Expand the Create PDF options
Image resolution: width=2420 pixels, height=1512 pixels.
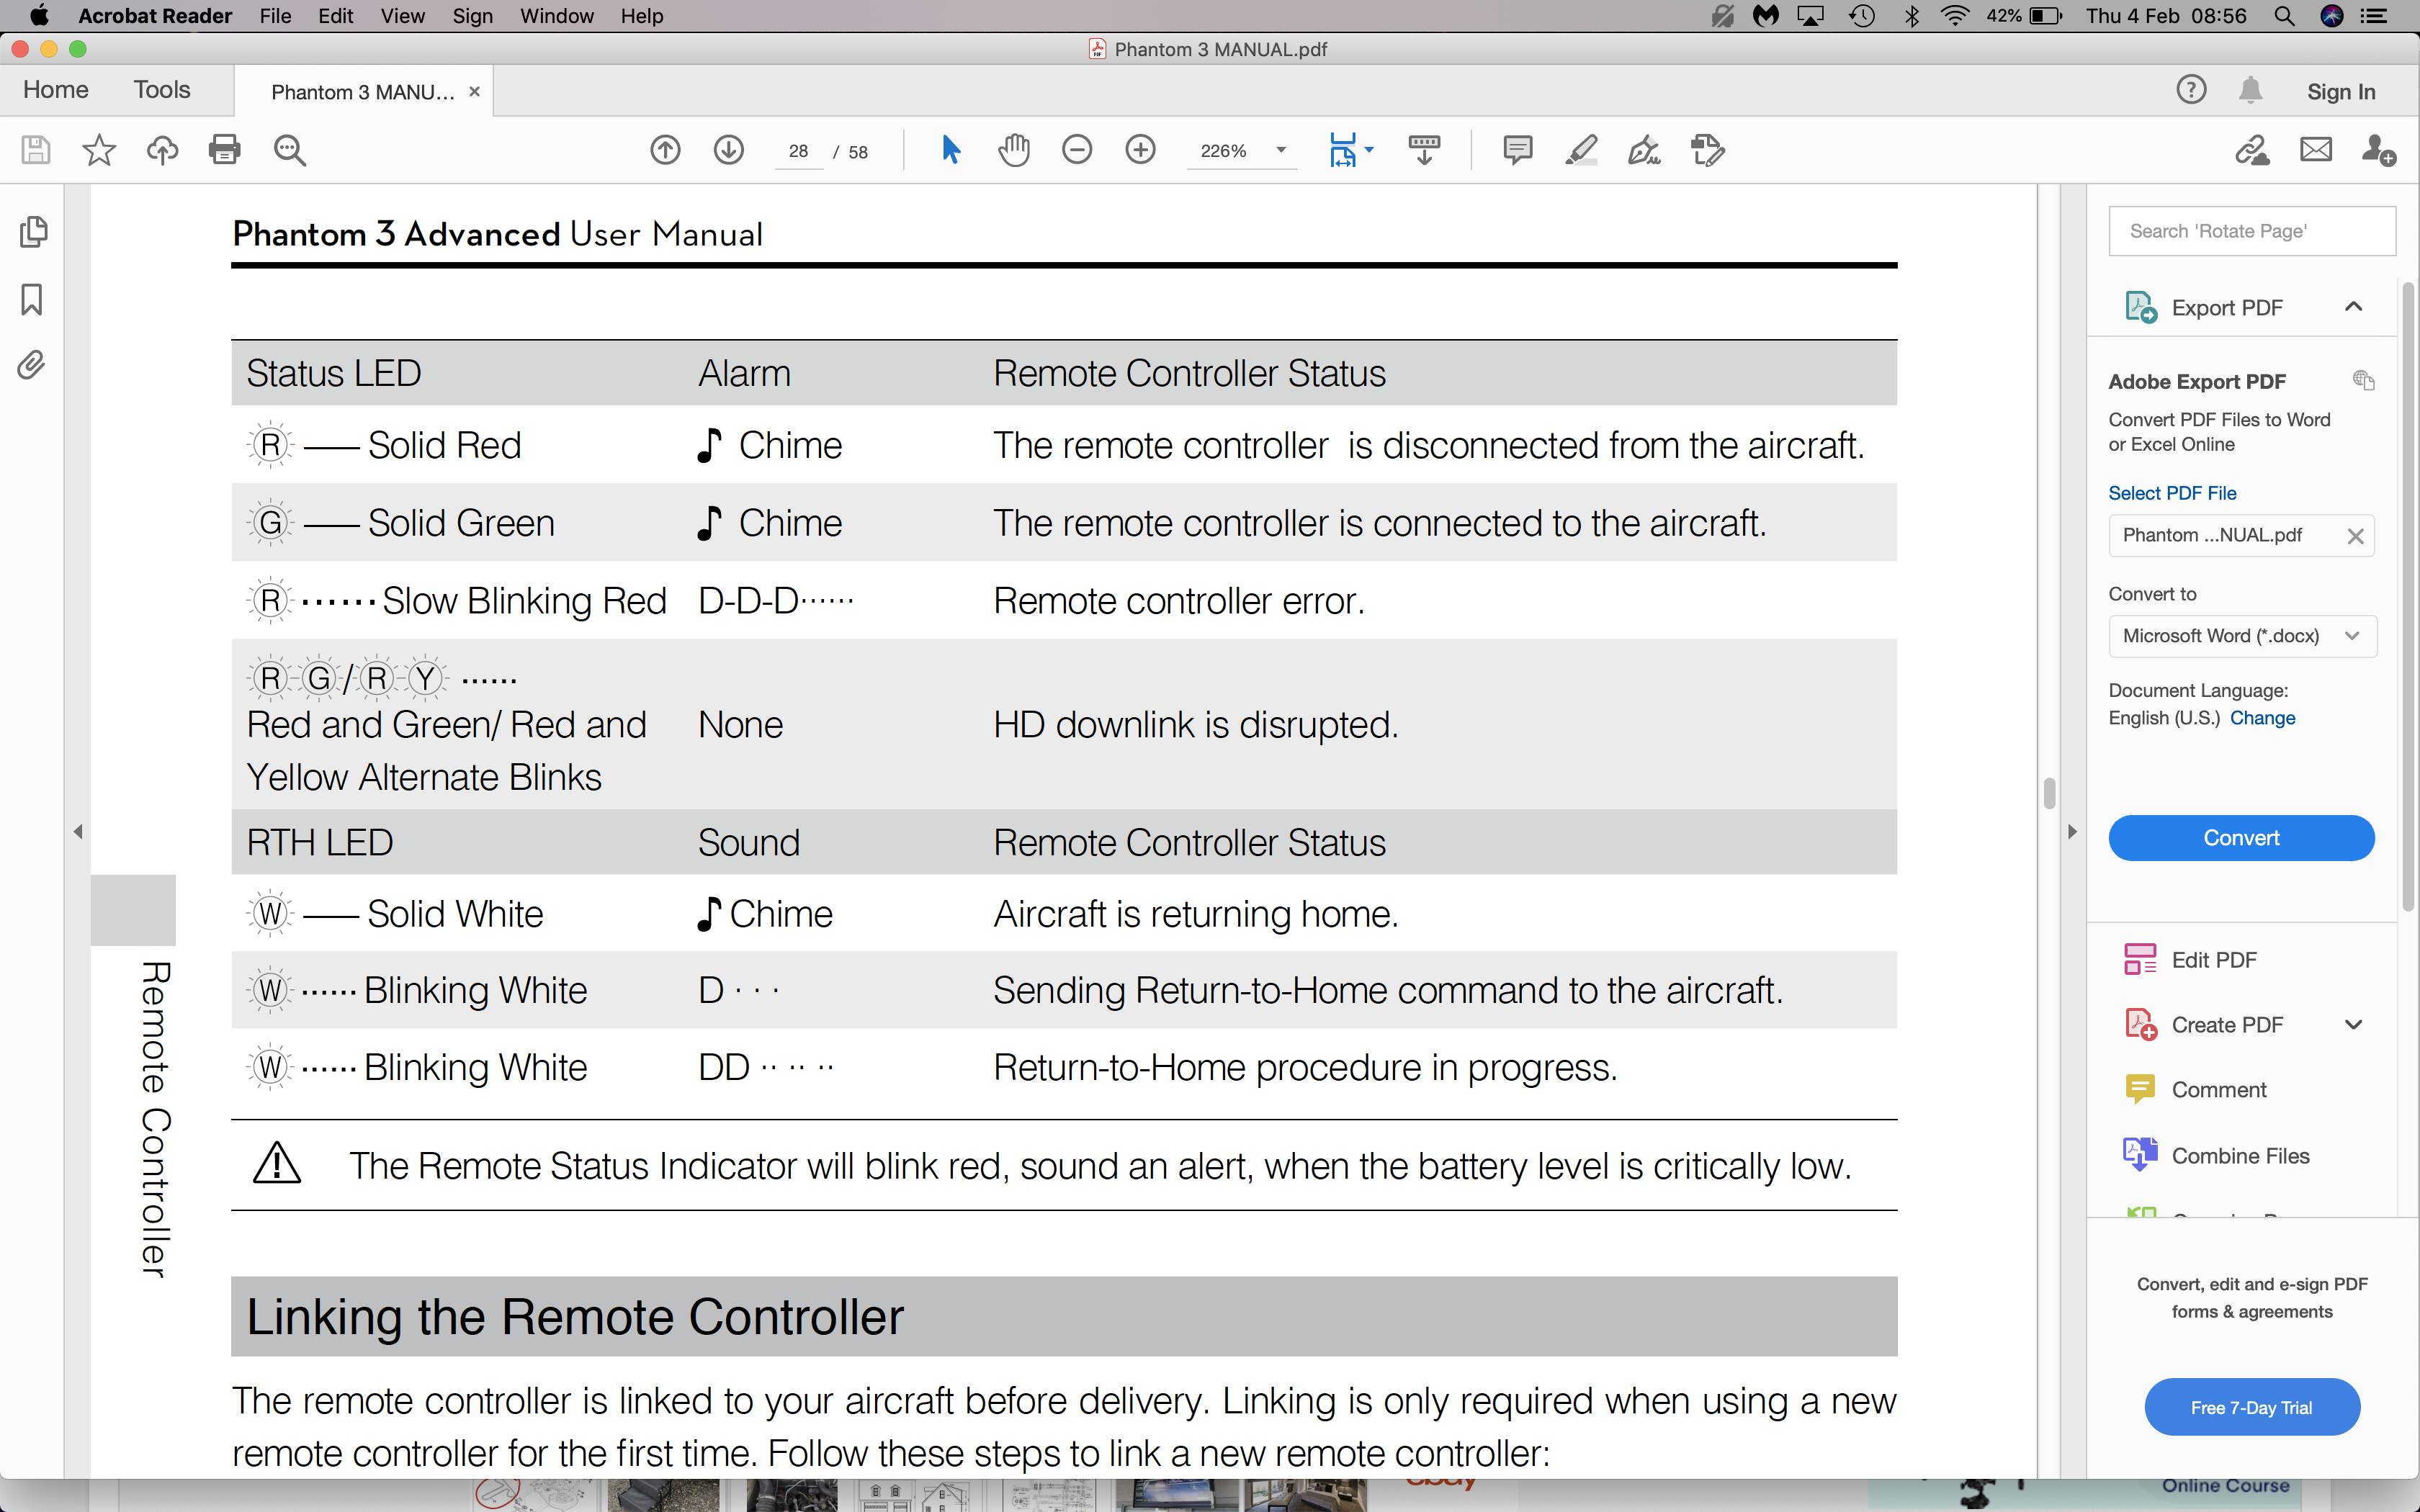[2353, 1025]
